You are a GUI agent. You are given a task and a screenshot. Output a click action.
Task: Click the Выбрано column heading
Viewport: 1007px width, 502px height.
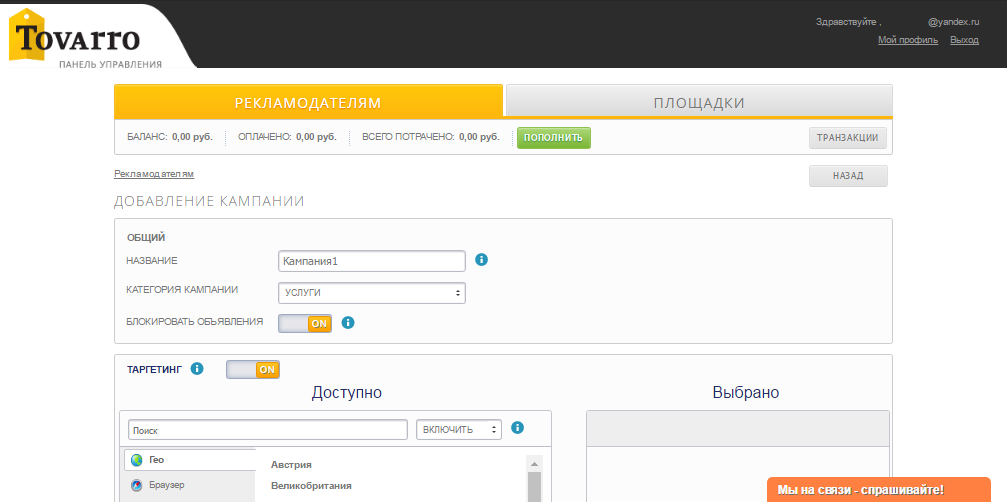point(746,392)
